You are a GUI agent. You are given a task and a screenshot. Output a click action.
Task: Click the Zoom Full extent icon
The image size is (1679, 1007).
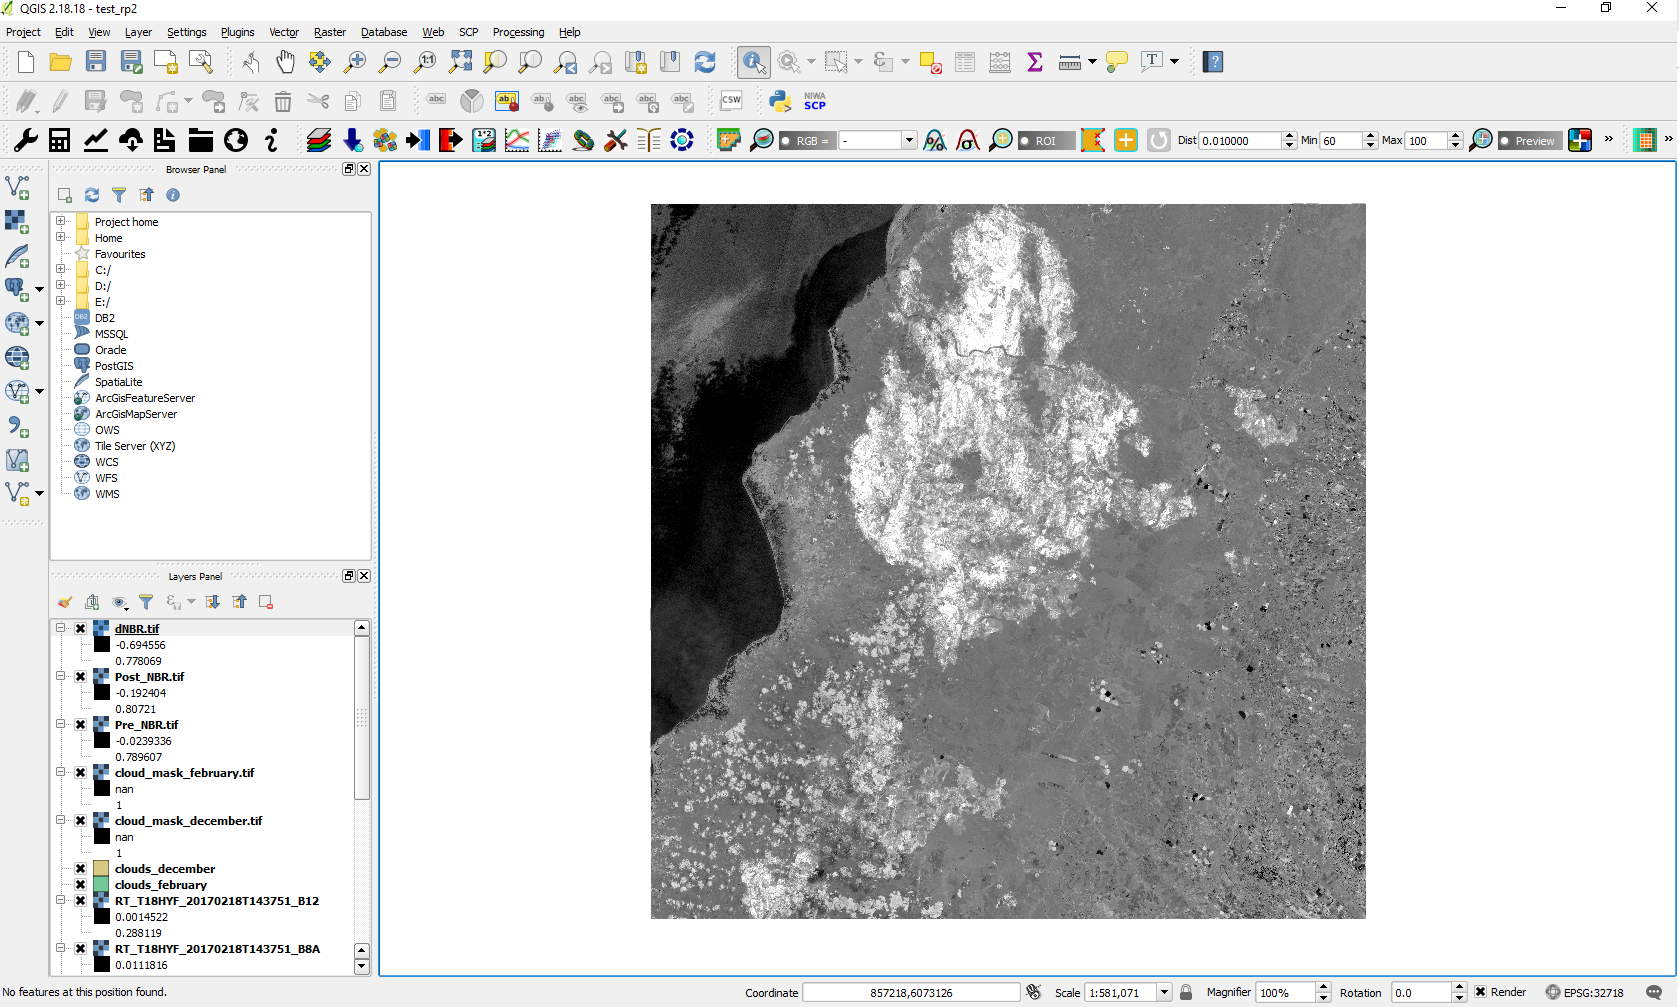point(460,62)
